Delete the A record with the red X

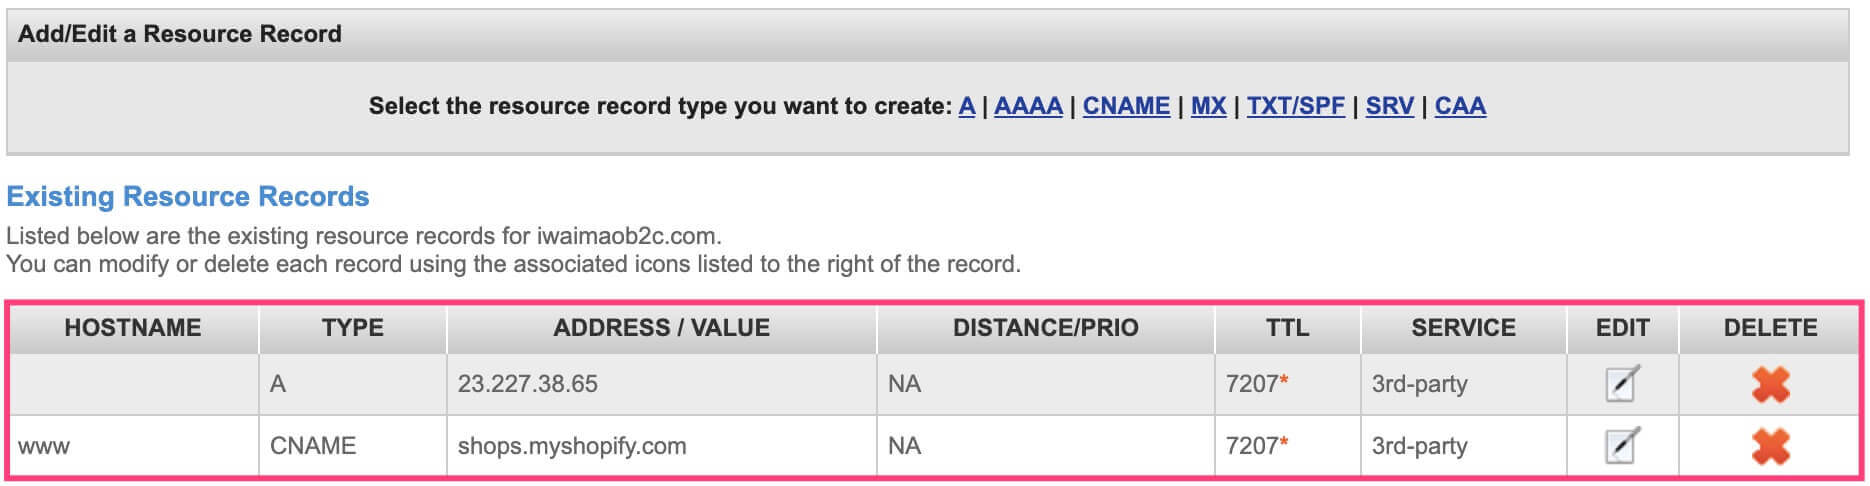(1770, 384)
